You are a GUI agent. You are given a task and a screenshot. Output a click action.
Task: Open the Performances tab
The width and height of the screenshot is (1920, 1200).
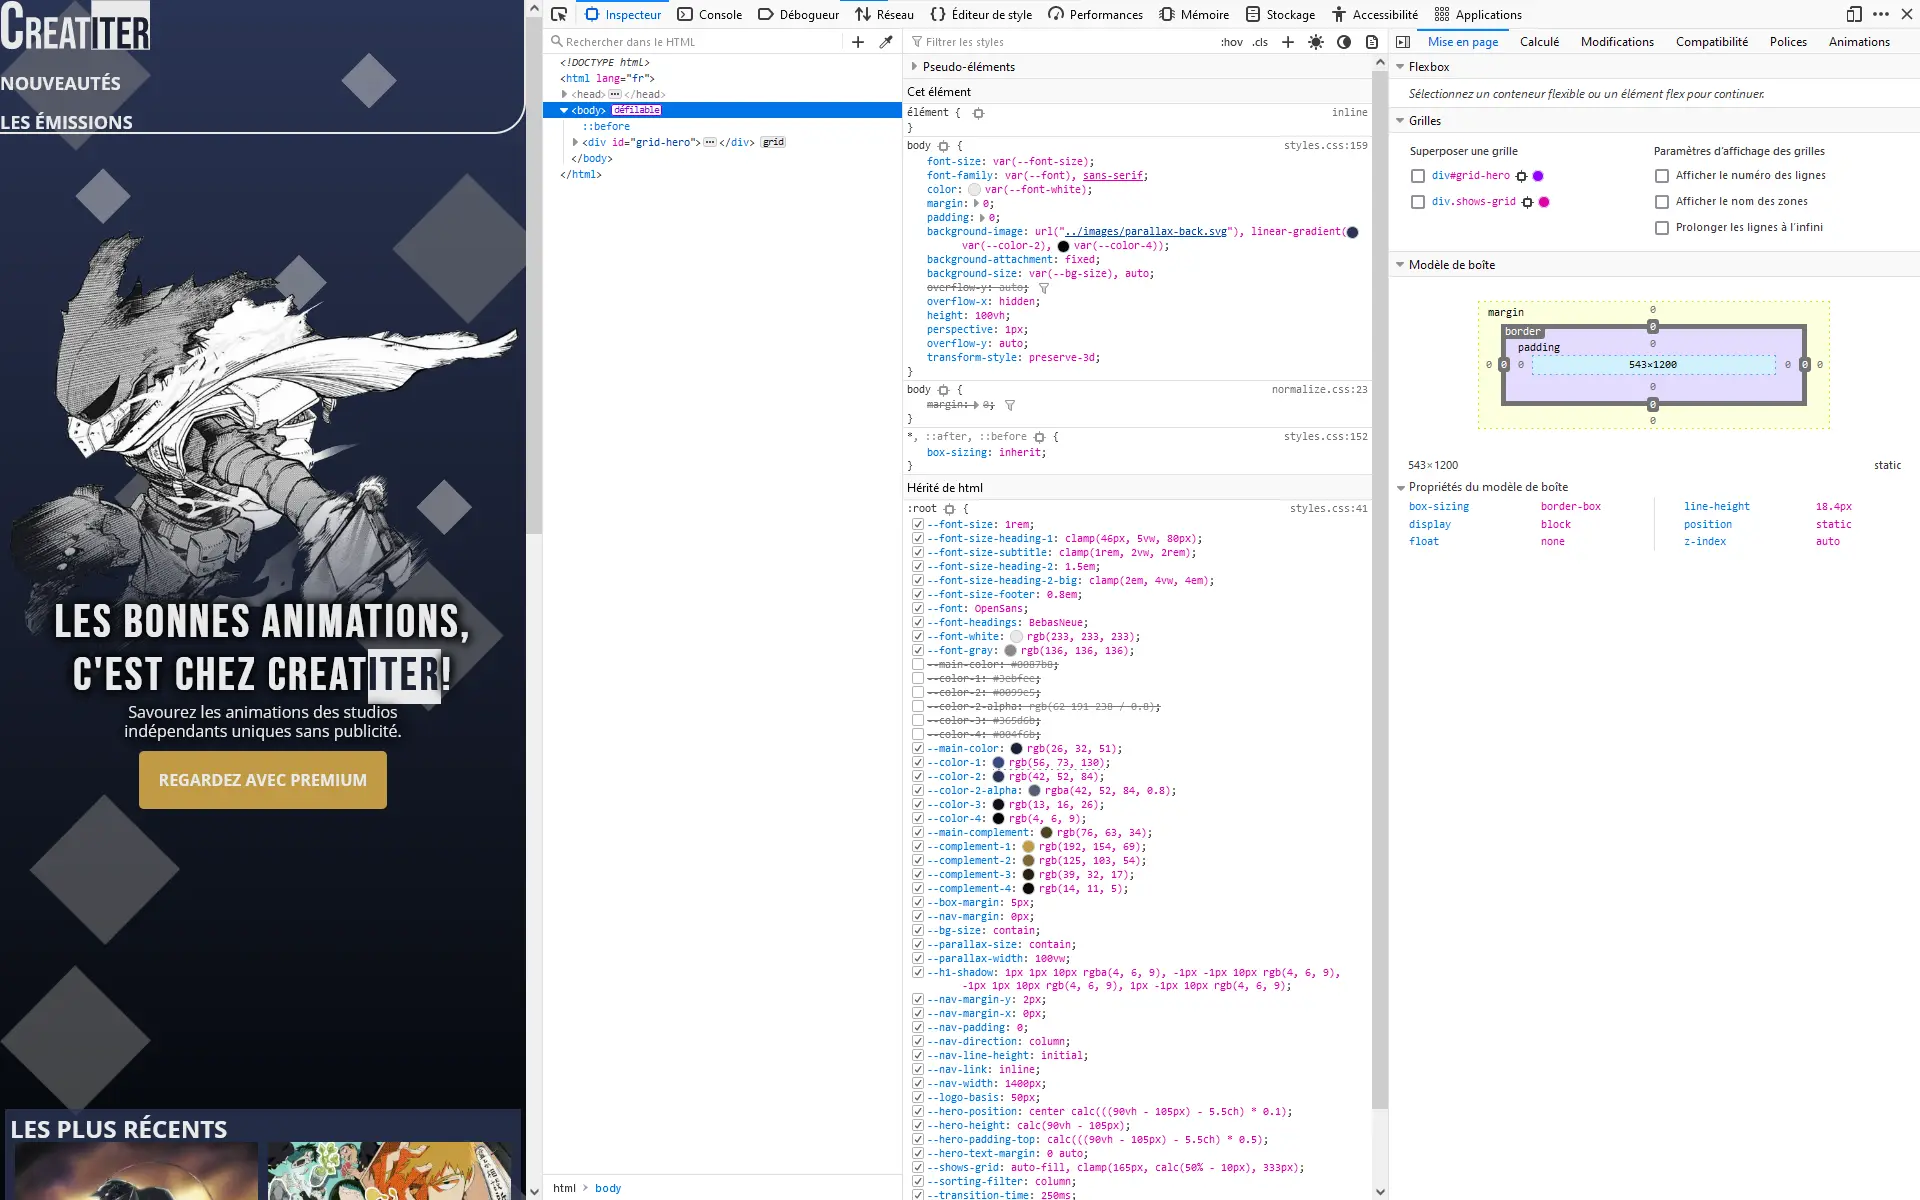(1096, 14)
